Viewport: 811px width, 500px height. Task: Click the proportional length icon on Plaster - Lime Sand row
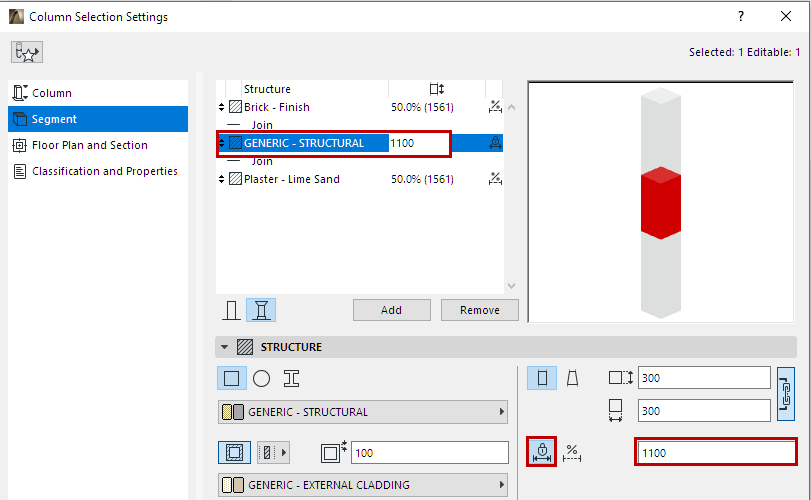495,179
